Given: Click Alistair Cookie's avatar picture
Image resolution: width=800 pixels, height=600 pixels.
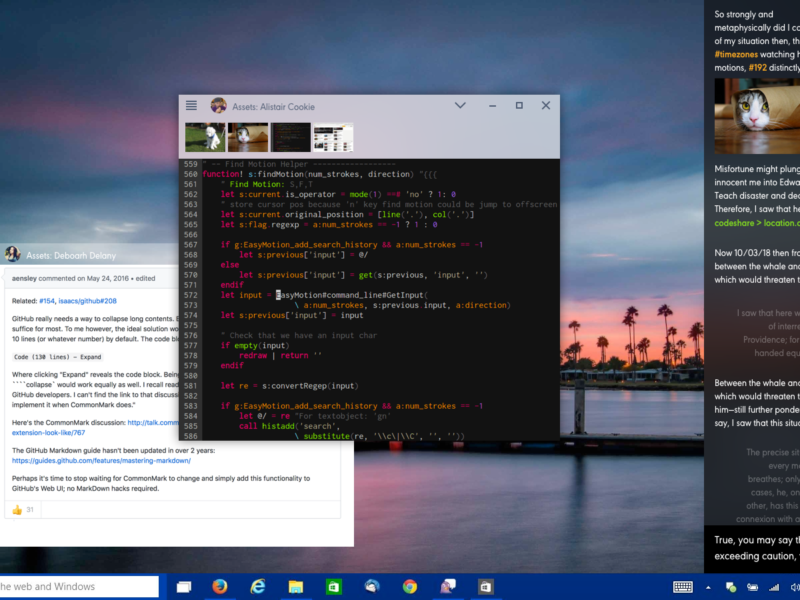Looking at the screenshot, I should click(x=218, y=106).
